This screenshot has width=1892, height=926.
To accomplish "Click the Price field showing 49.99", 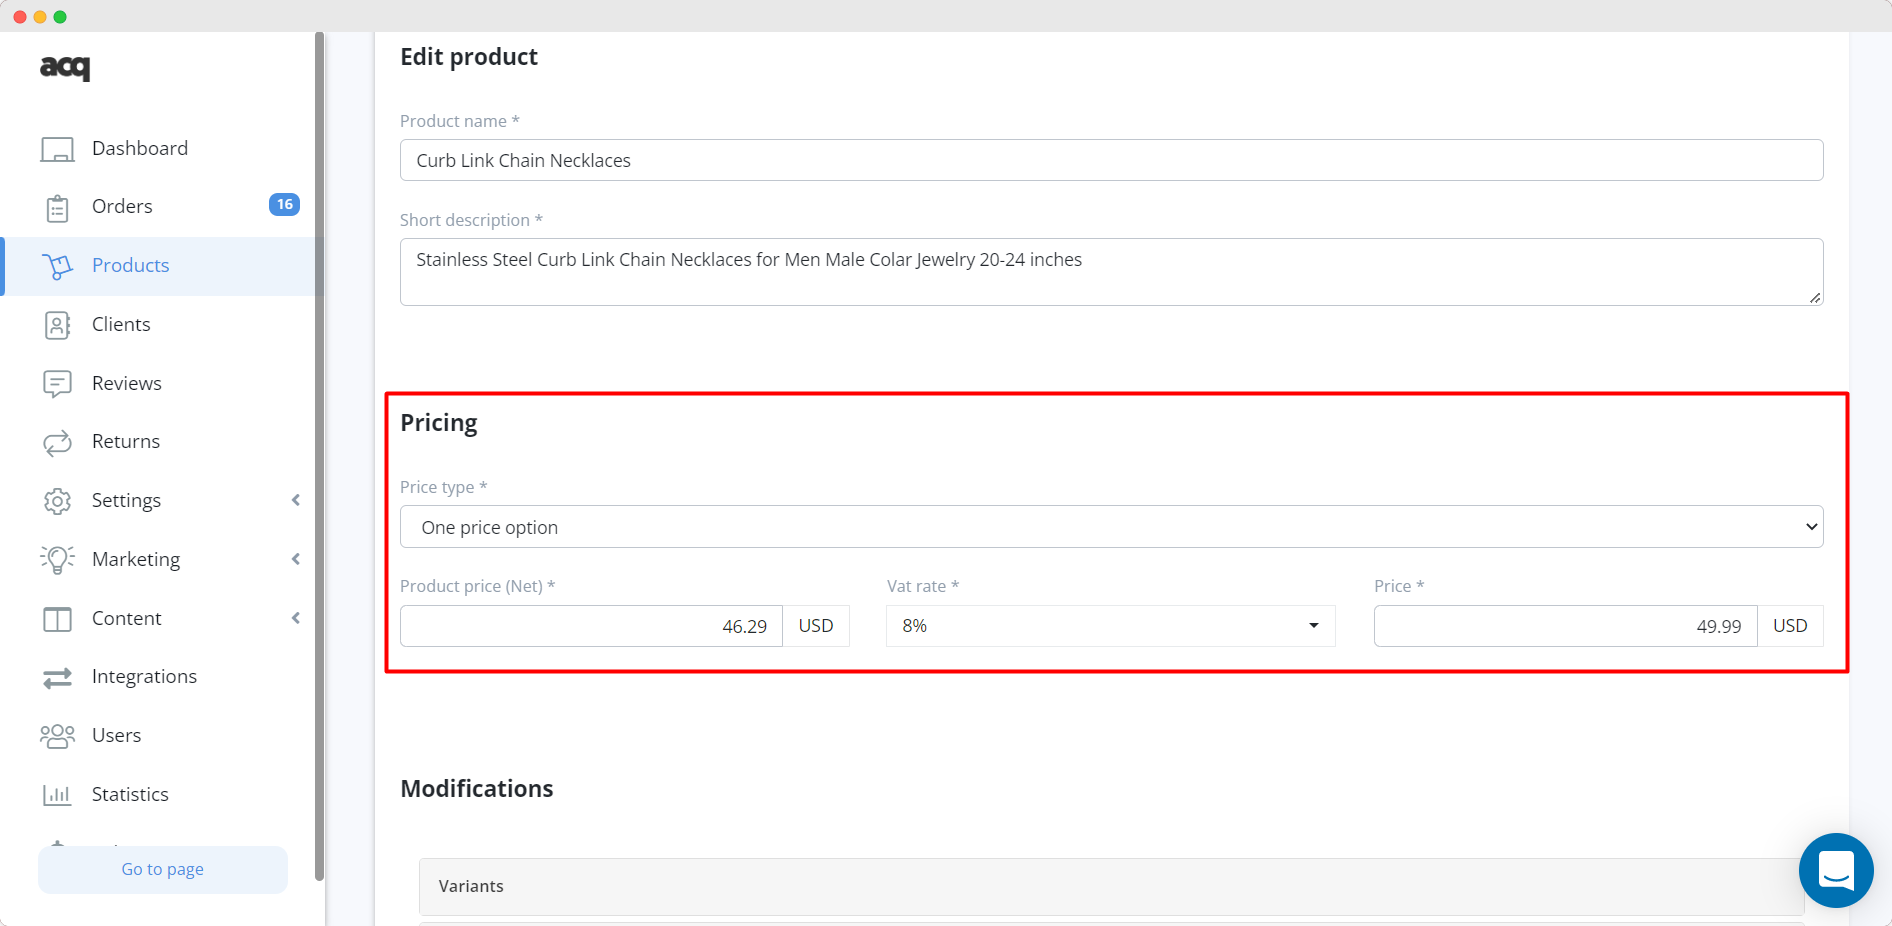I will click(x=1565, y=626).
